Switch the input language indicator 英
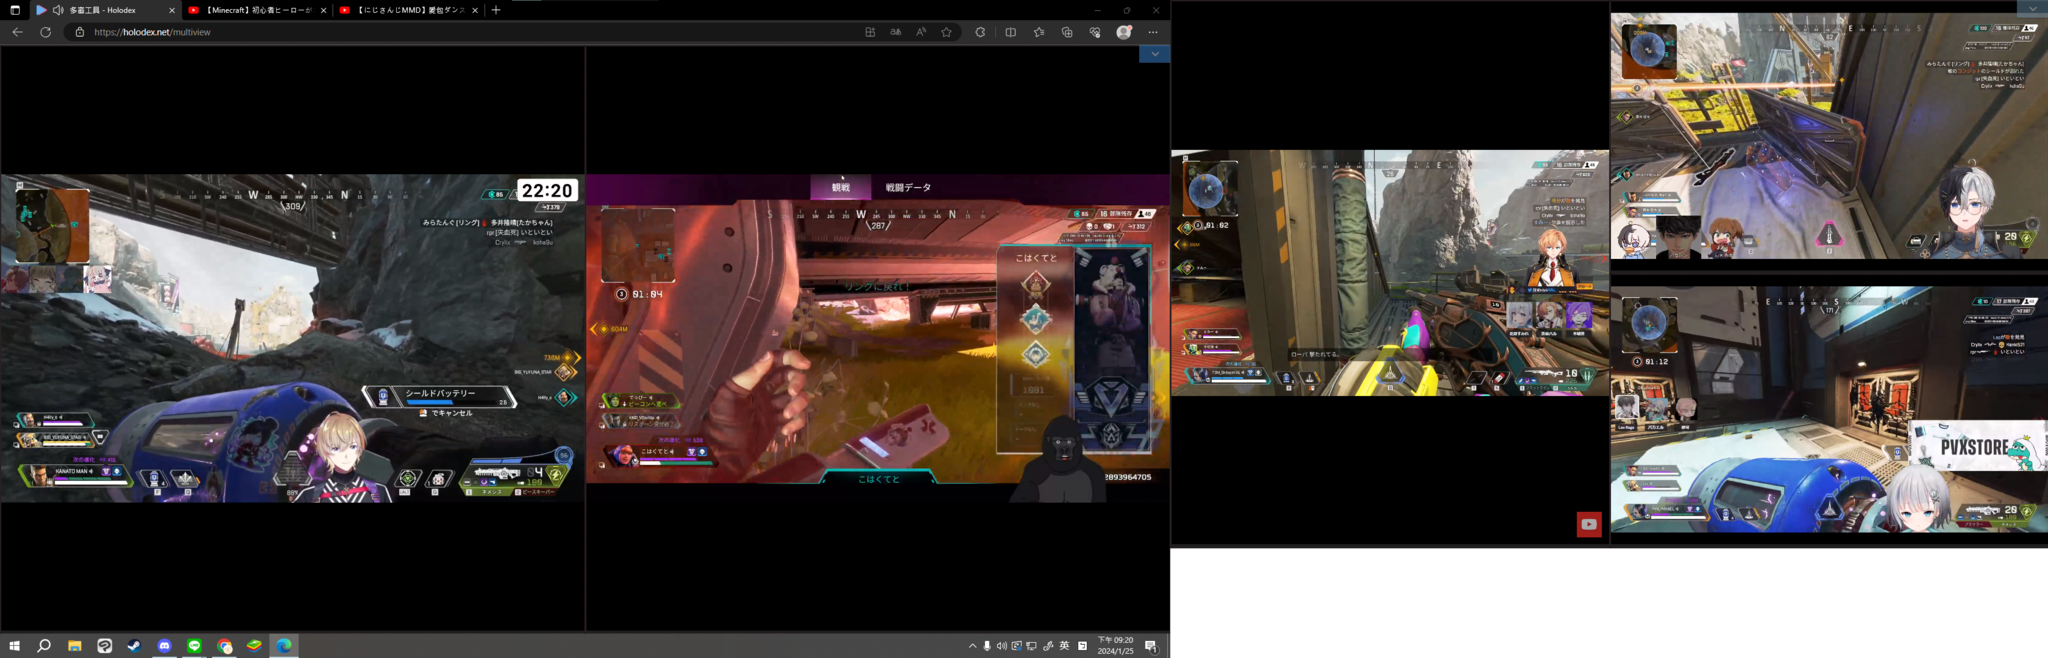2048x658 pixels. pyautogui.click(x=1064, y=646)
